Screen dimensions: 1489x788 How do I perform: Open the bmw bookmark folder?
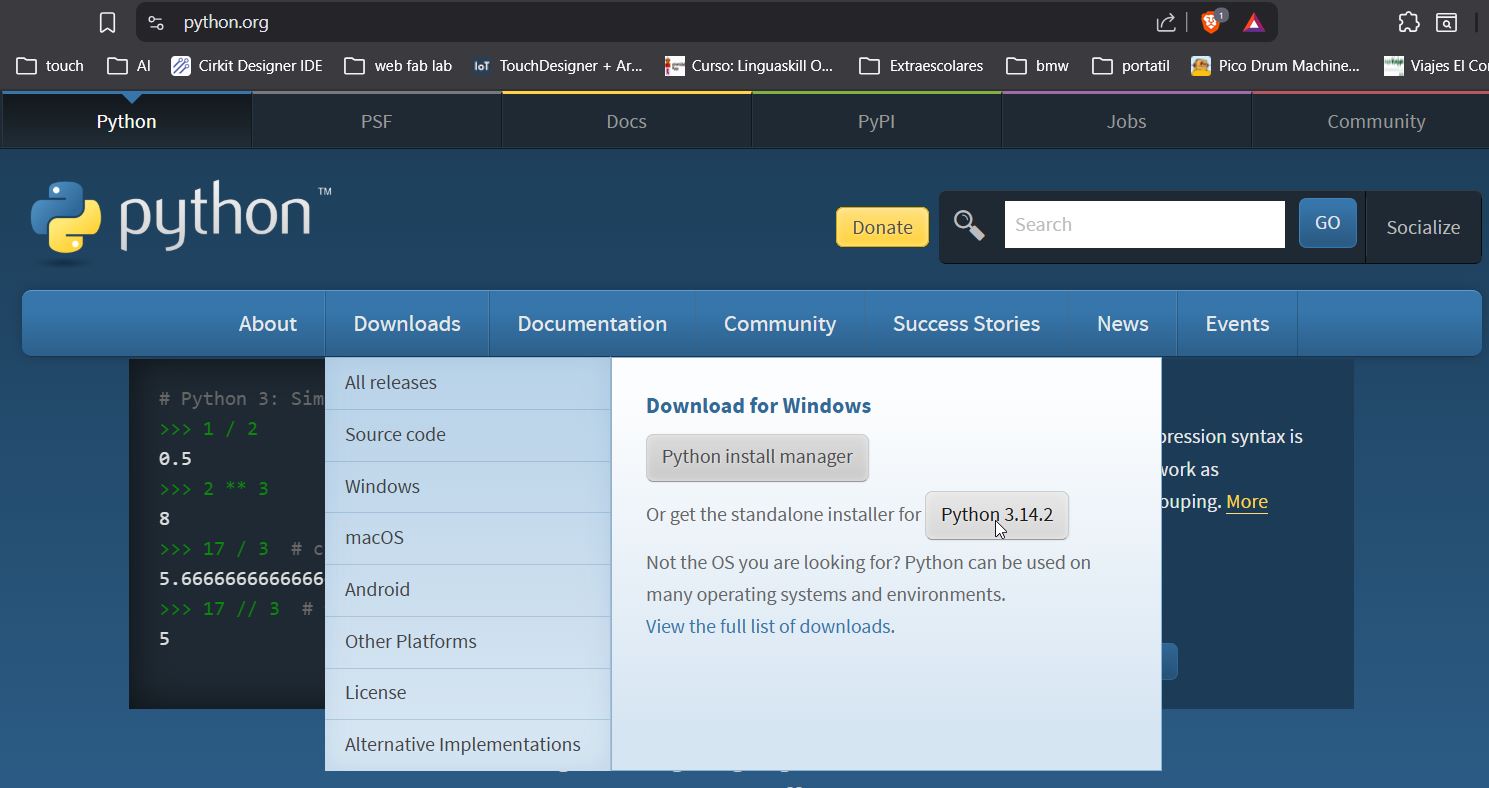1037,66
